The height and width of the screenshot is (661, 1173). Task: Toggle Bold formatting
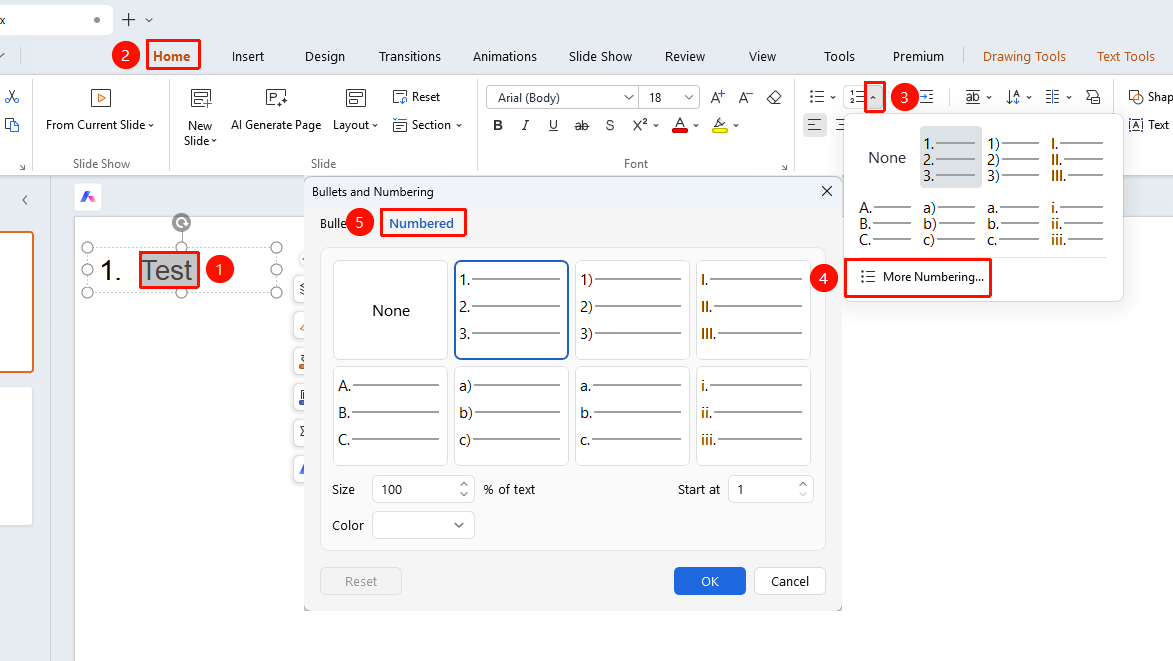click(x=497, y=126)
